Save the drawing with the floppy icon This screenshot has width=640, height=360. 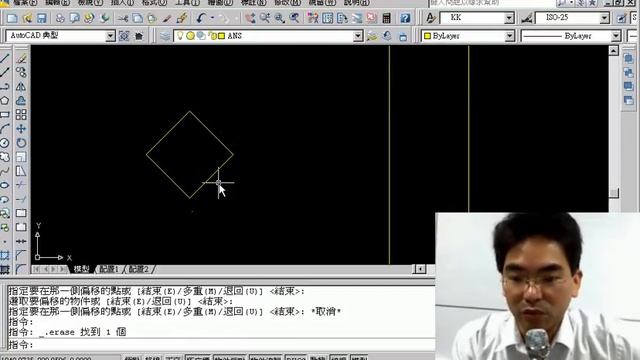tap(41, 18)
